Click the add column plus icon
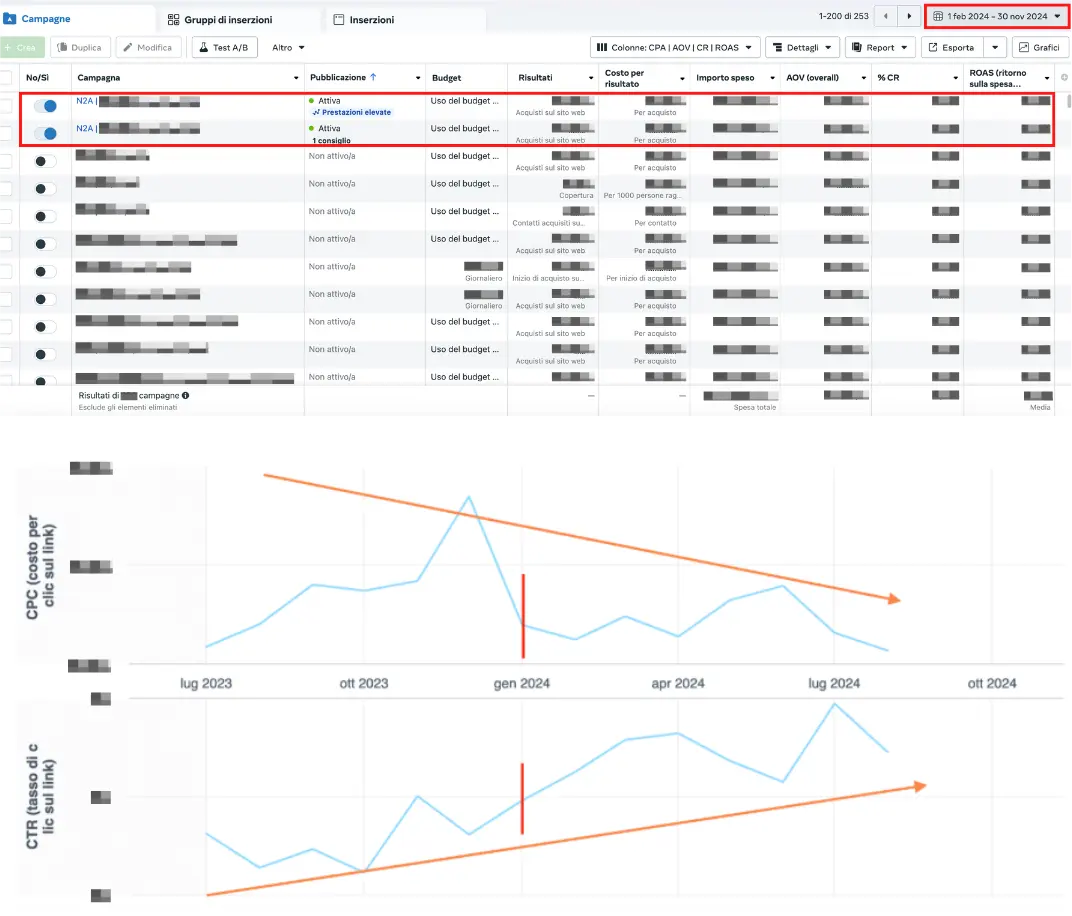Viewport: 1072px width, 916px height. tap(1063, 78)
